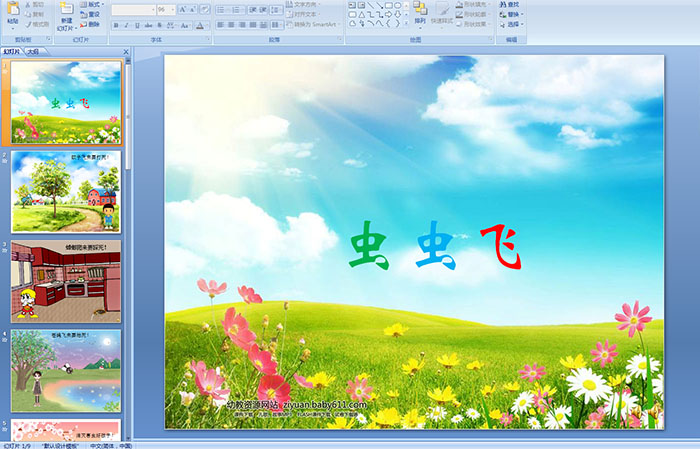Toggle Align Text Right
The width and height of the screenshot is (700, 449).
click(242, 25)
